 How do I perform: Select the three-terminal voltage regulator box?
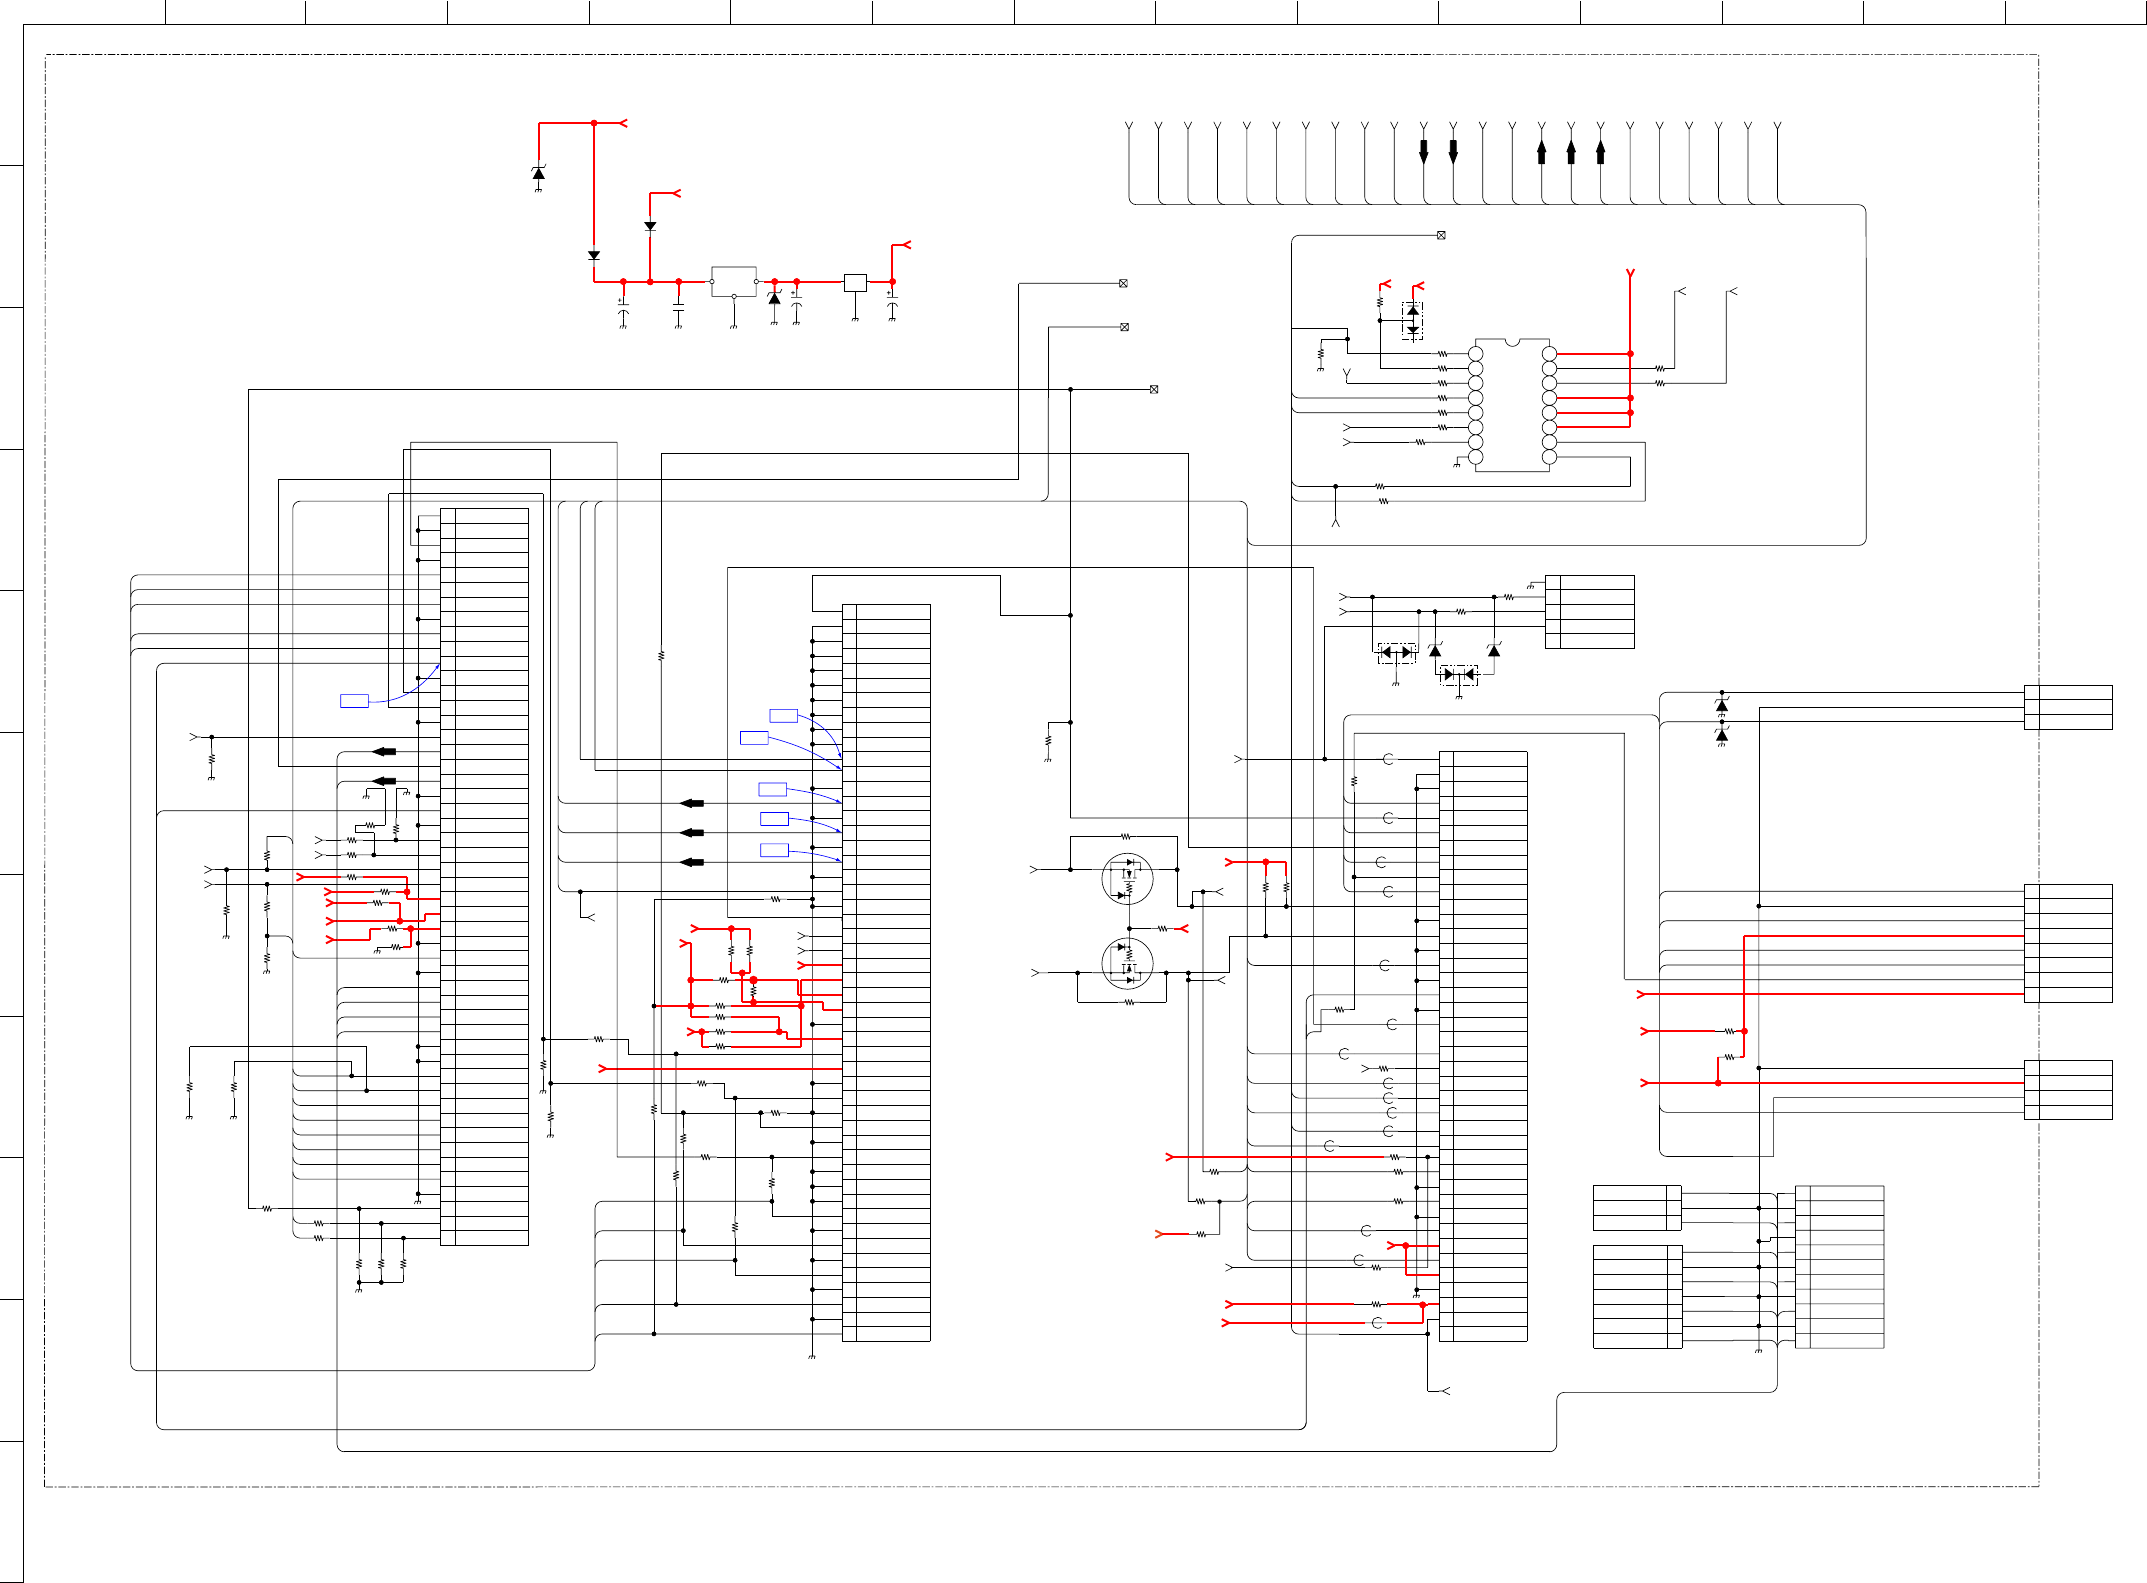(733, 281)
